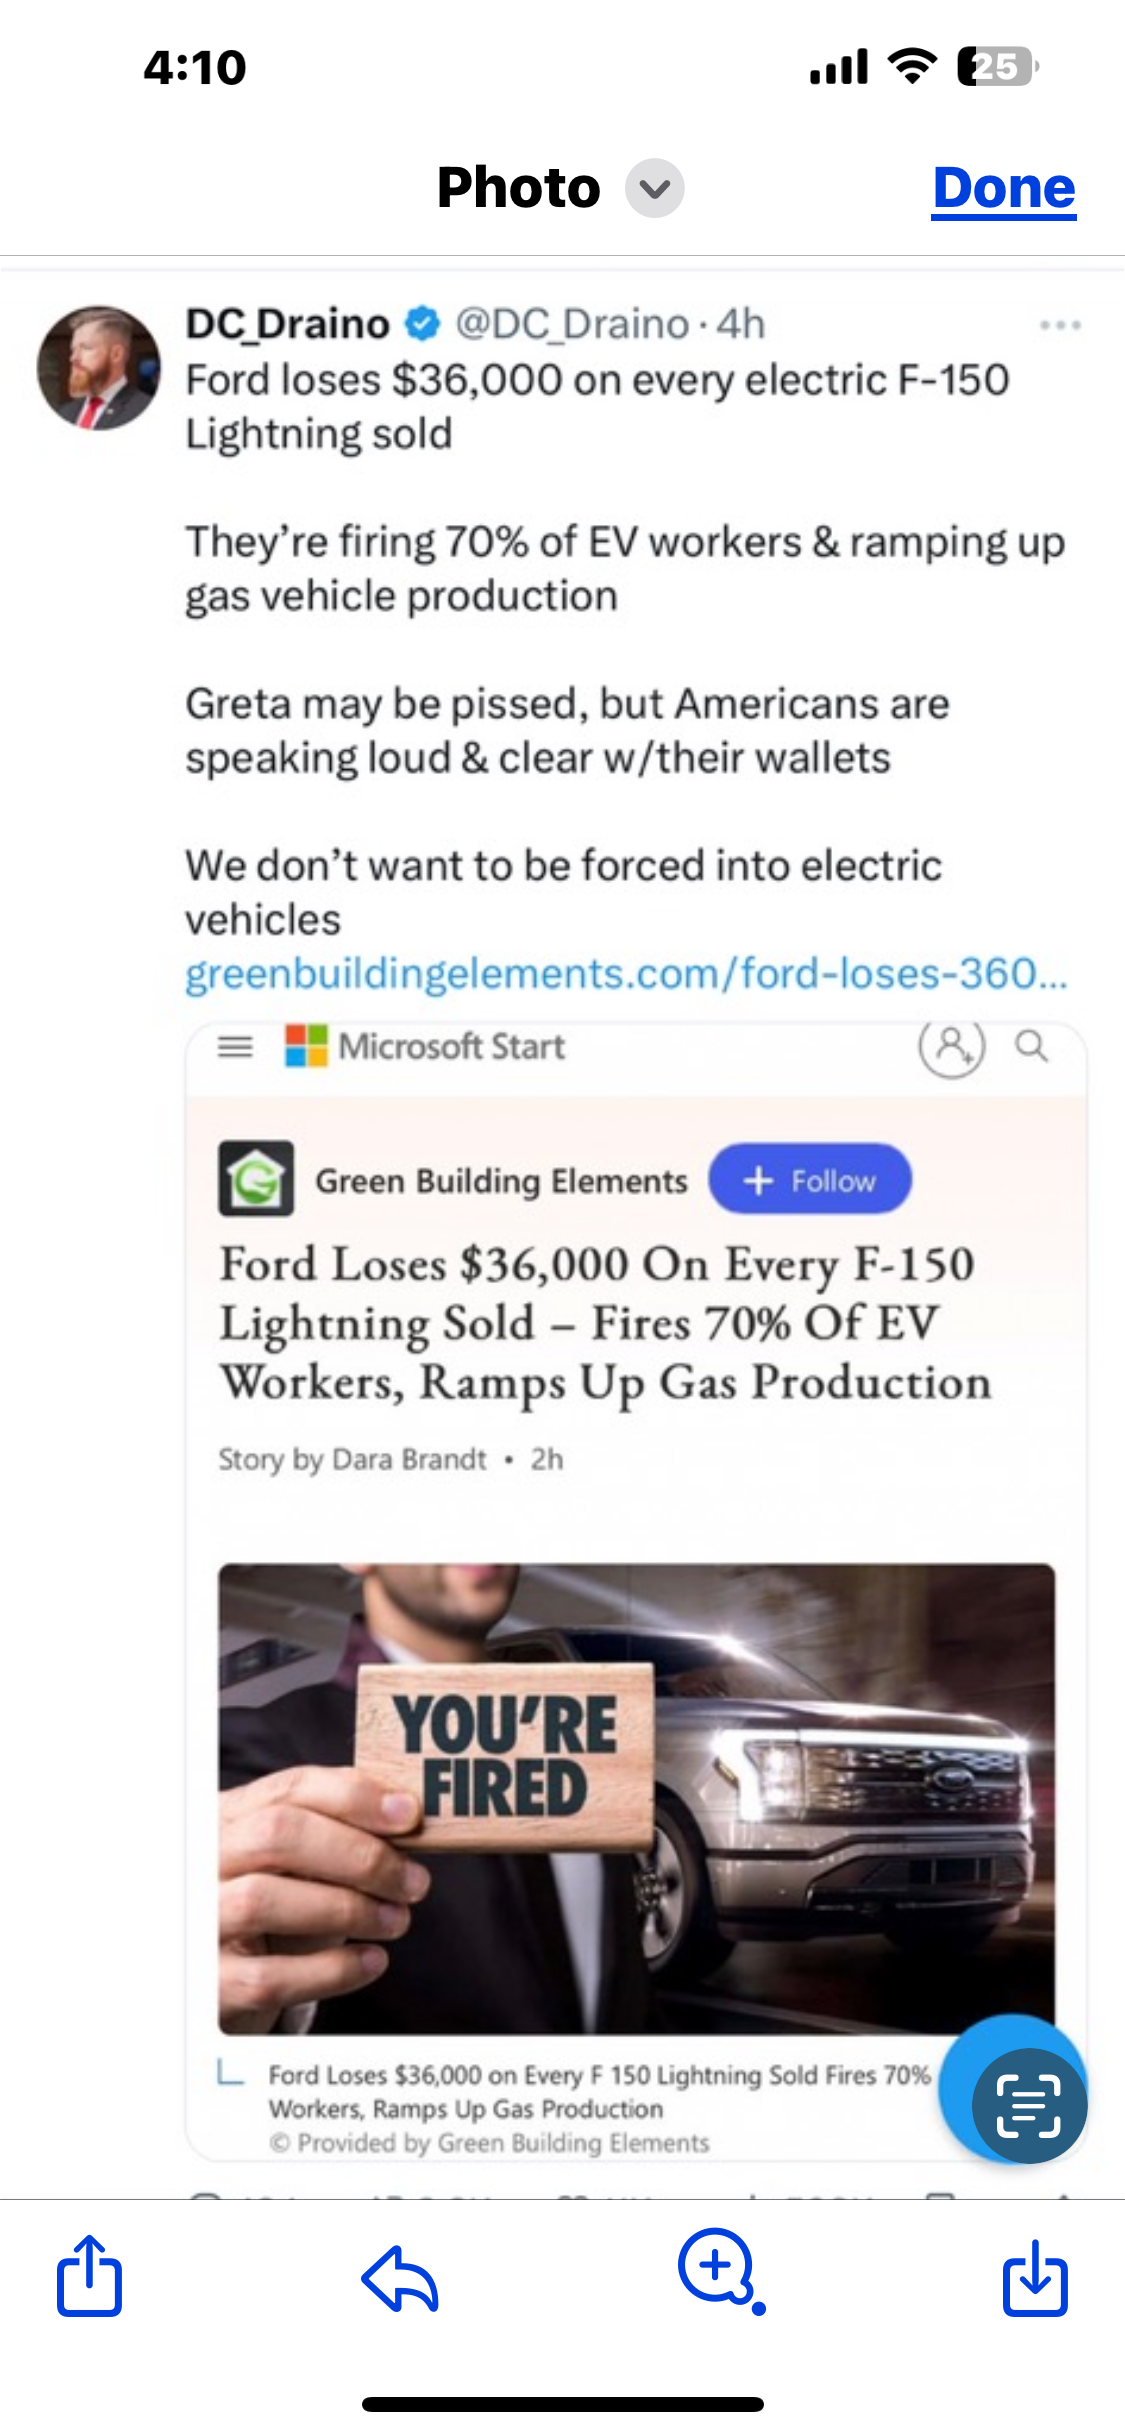Viewport: 1125px width, 2436px height.
Task: Open the greenbuildingelements.com article link
Action: pyautogui.click(x=626, y=974)
